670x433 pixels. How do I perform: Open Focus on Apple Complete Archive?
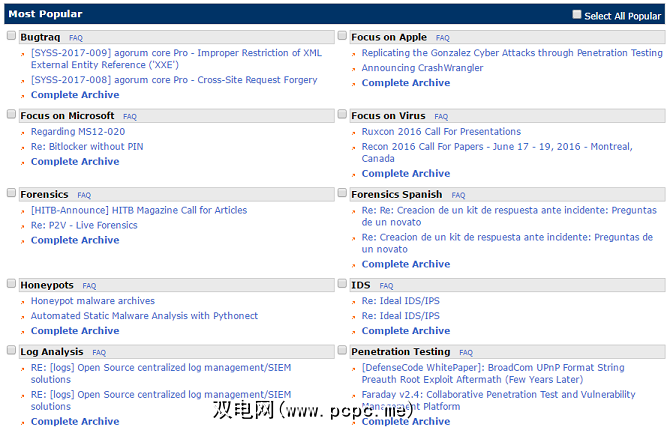click(x=406, y=83)
